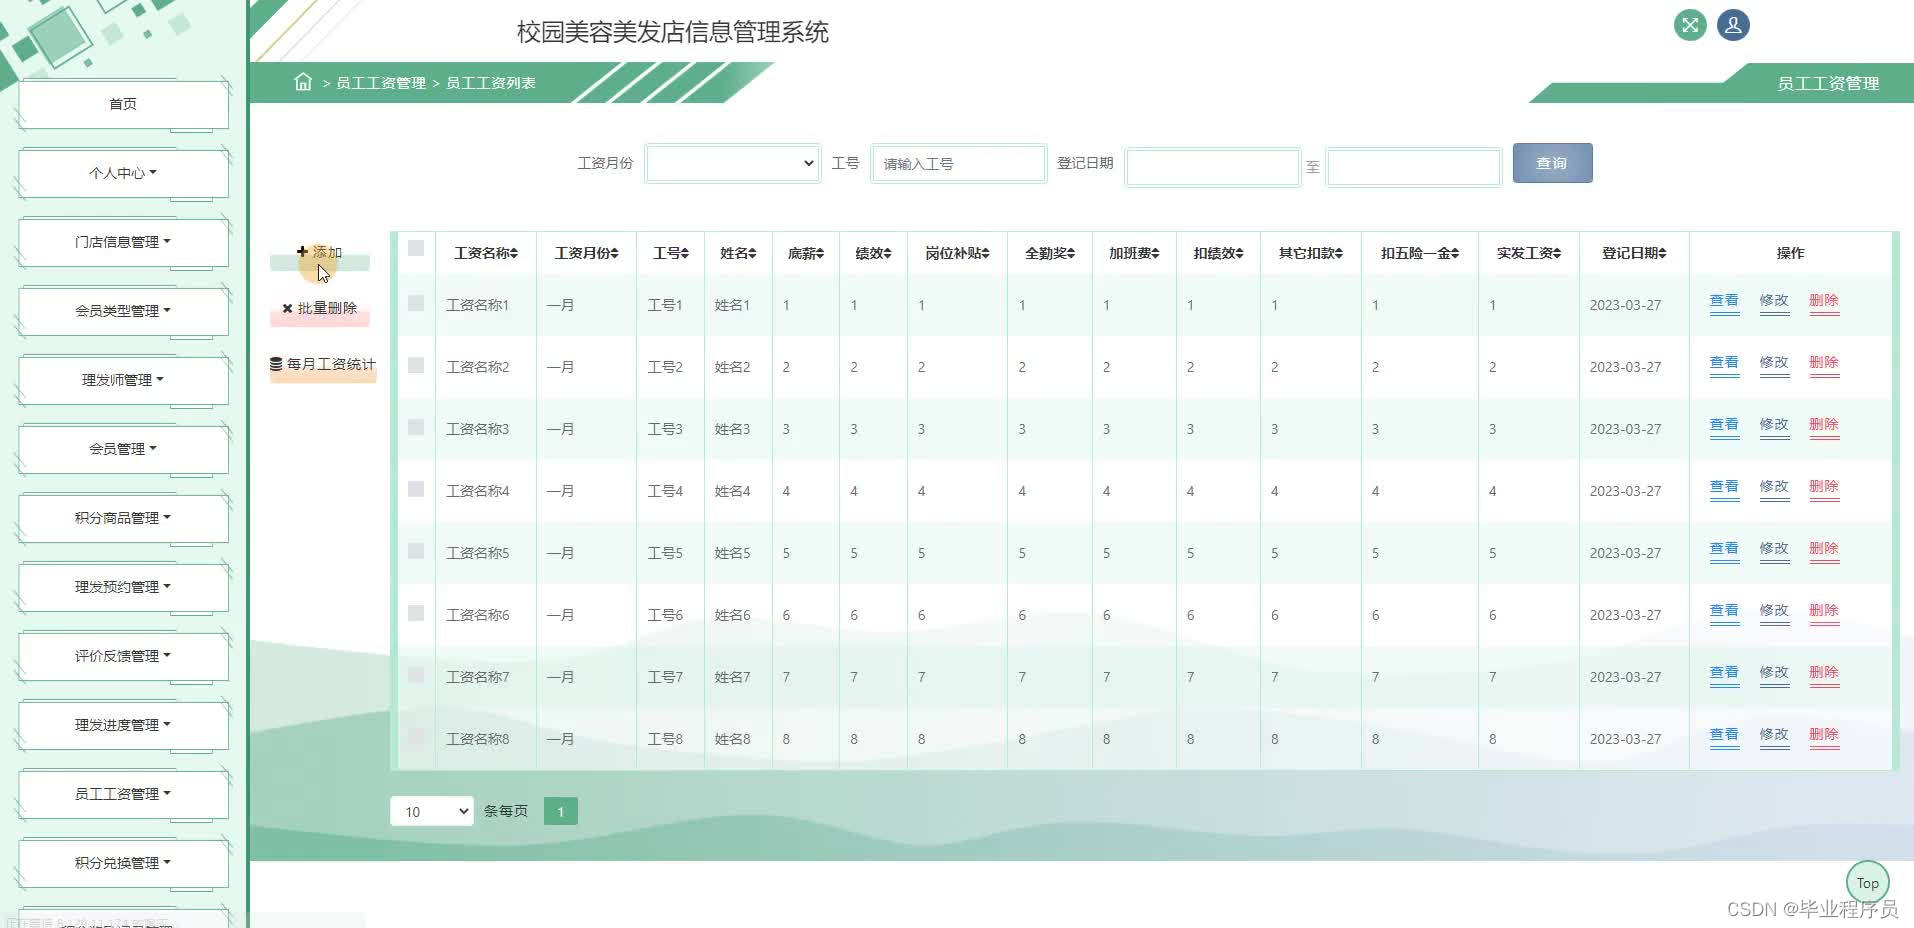Viewport: 1914px width, 928px height.
Task: Open the 首页 sidebar item
Action: tap(123, 104)
